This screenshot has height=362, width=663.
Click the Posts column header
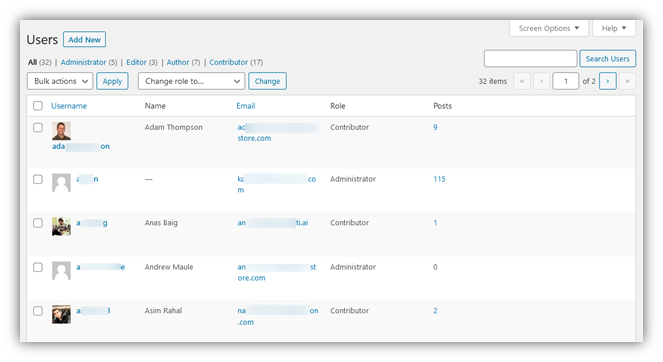tap(442, 106)
